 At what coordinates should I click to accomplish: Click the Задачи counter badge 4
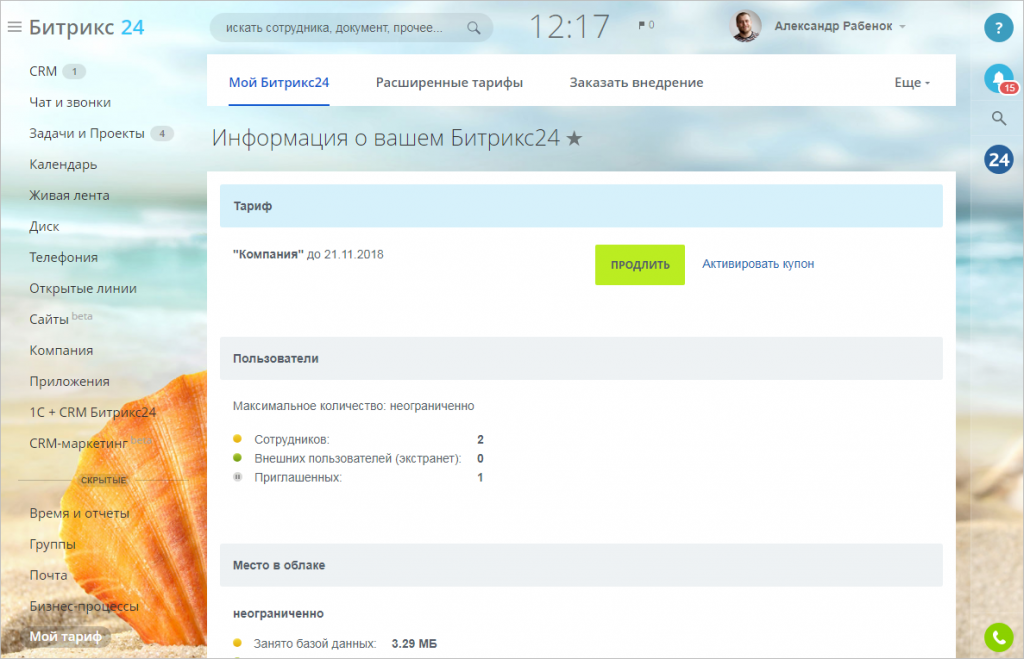(x=162, y=133)
